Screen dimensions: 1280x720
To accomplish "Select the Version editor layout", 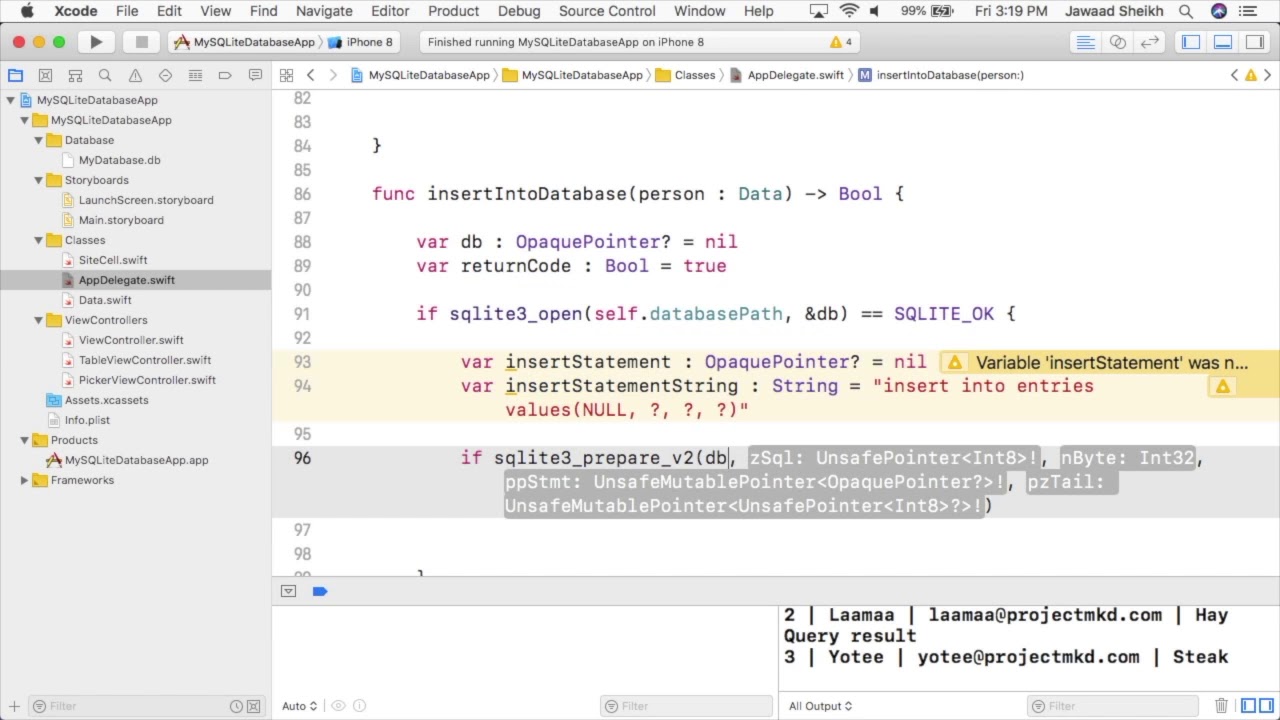I will point(1150,42).
